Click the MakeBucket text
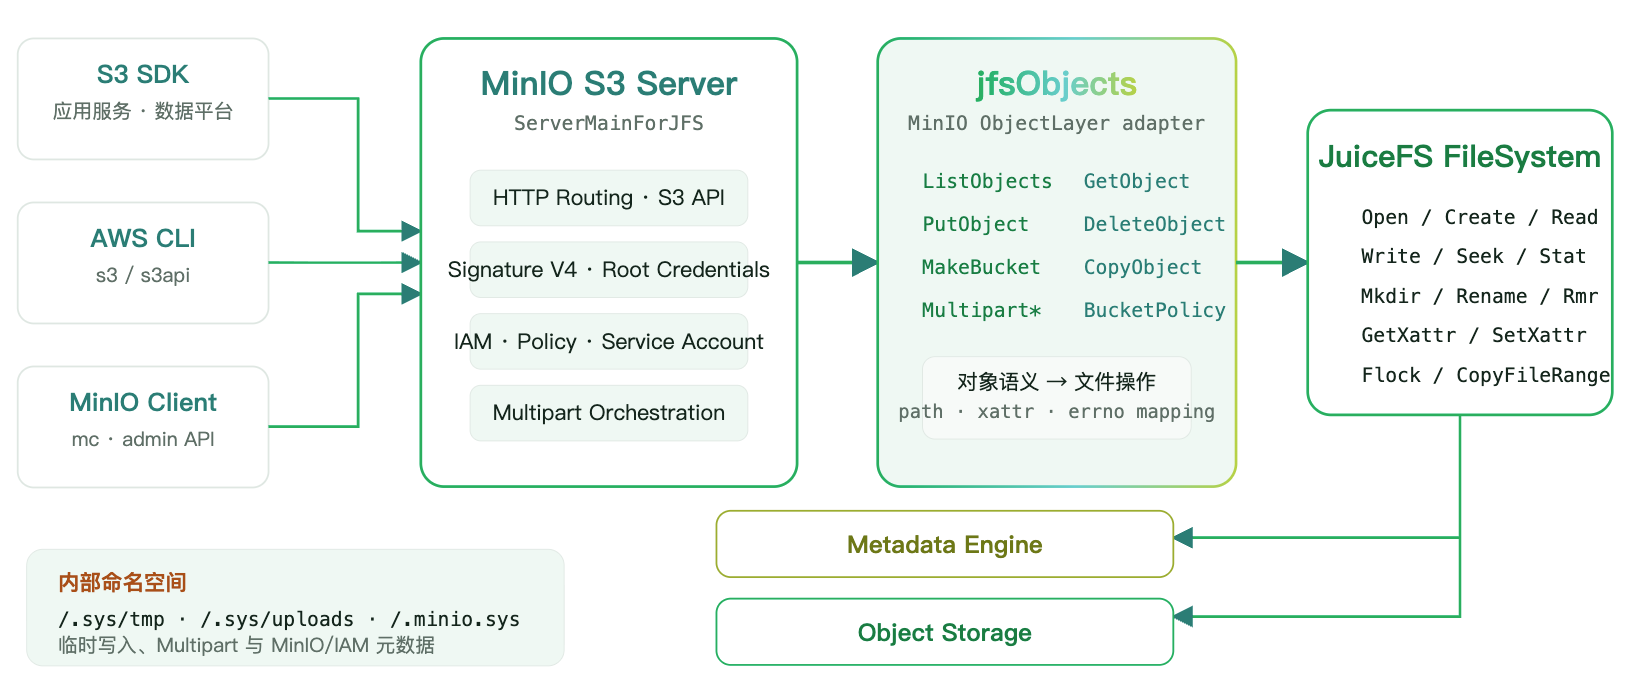This screenshot has height=690, width=1642. (981, 267)
